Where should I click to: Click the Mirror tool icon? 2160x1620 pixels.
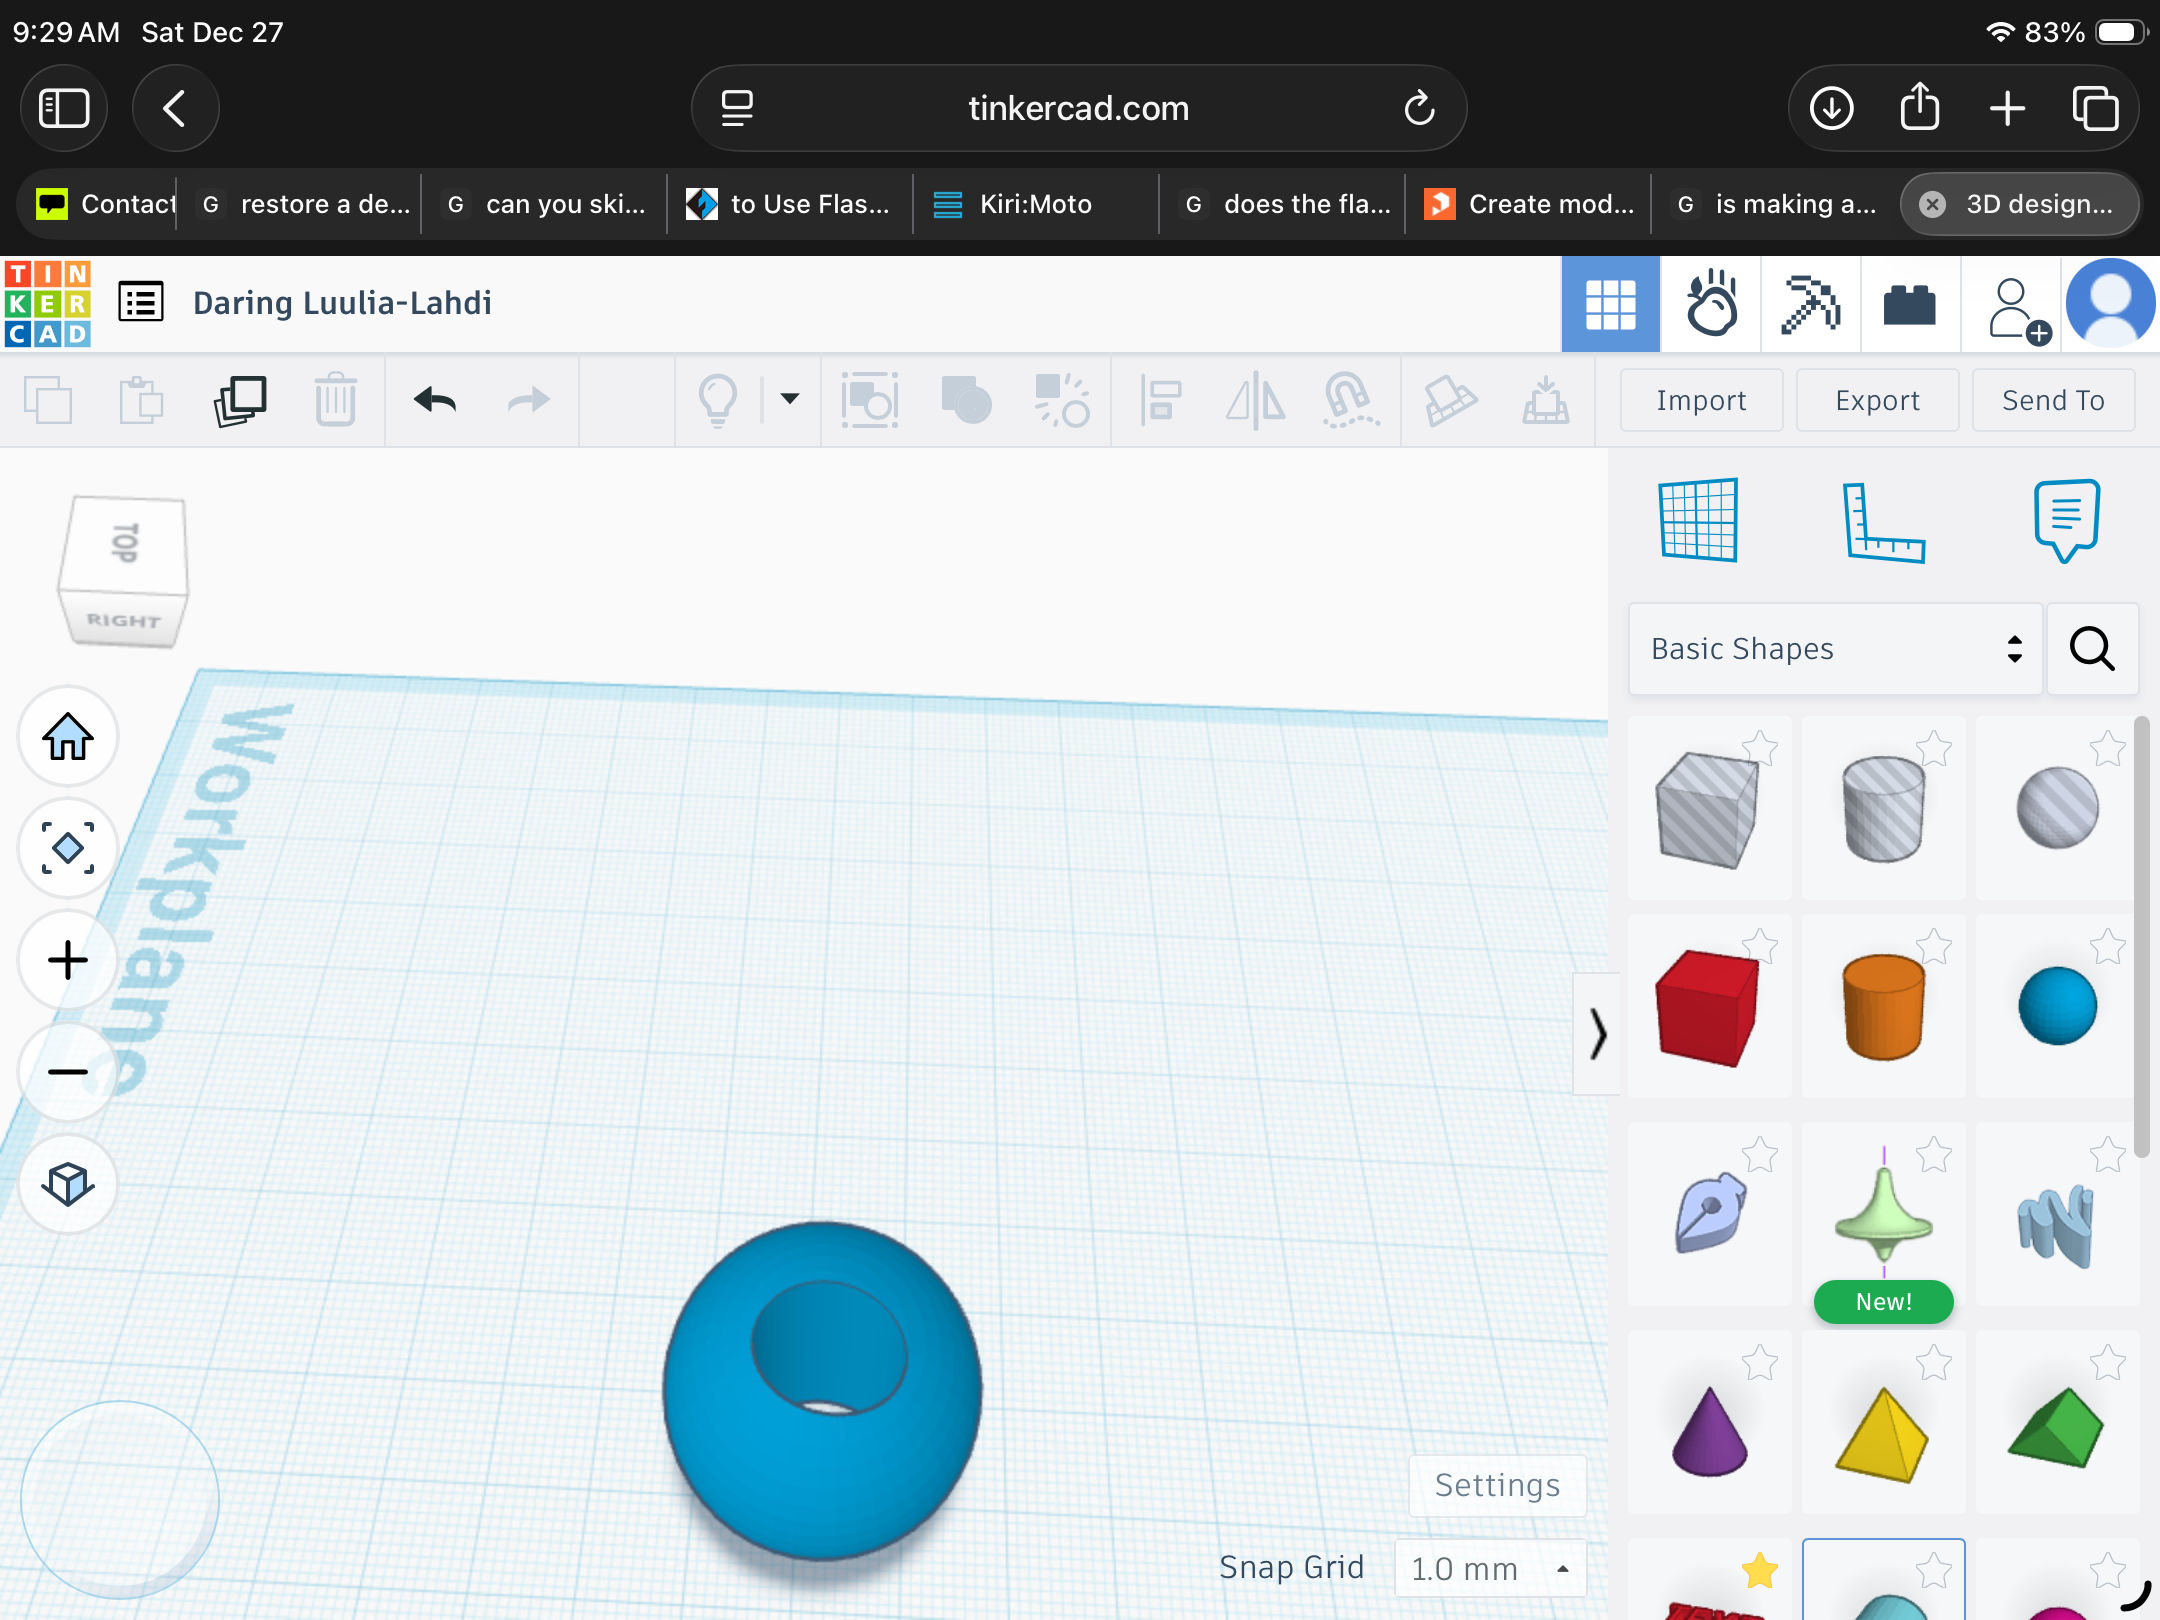(x=1256, y=401)
